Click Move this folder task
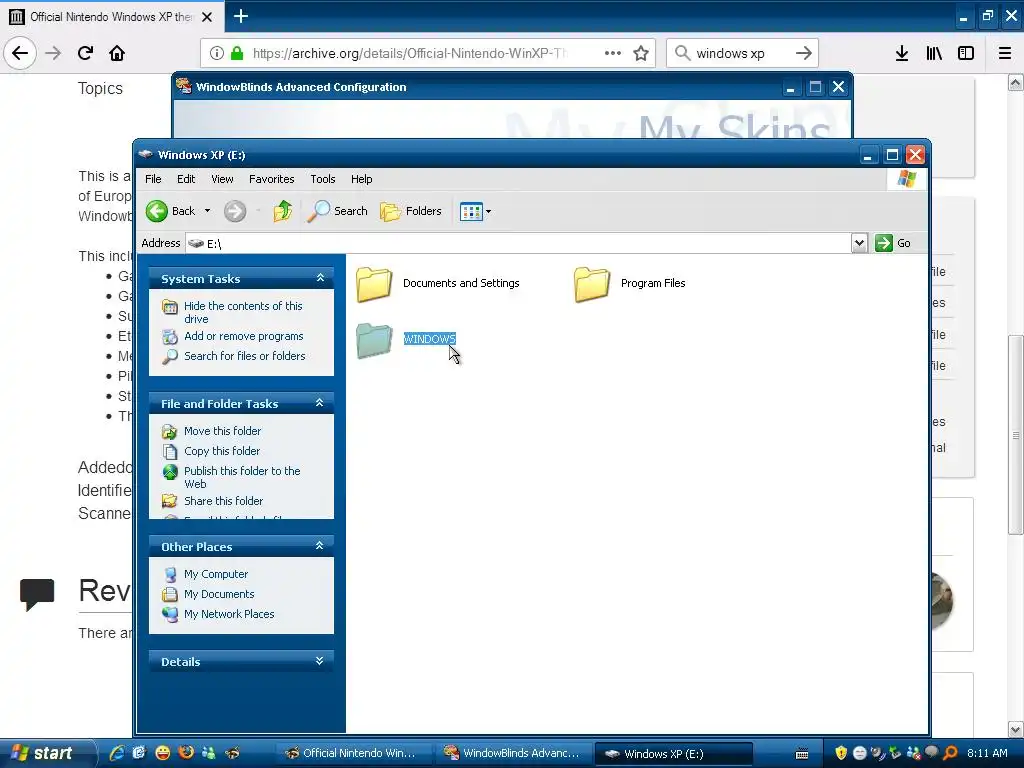The height and width of the screenshot is (768, 1024). click(222, 431)
